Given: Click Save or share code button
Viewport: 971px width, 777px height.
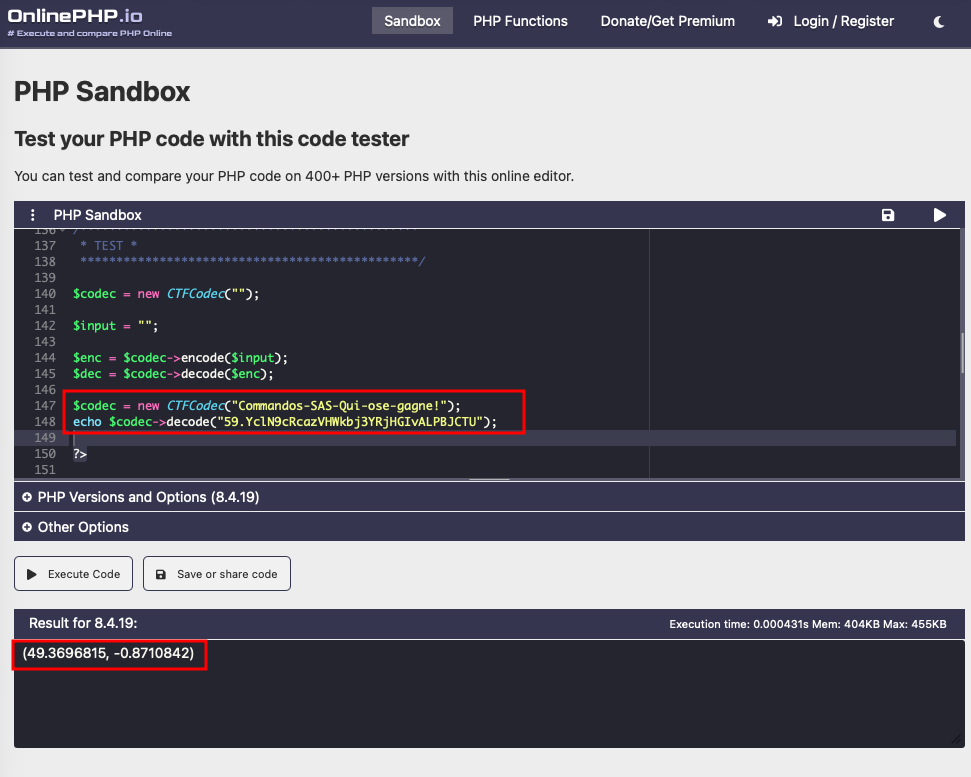Looking at the screenshot, I should point(217,574).
